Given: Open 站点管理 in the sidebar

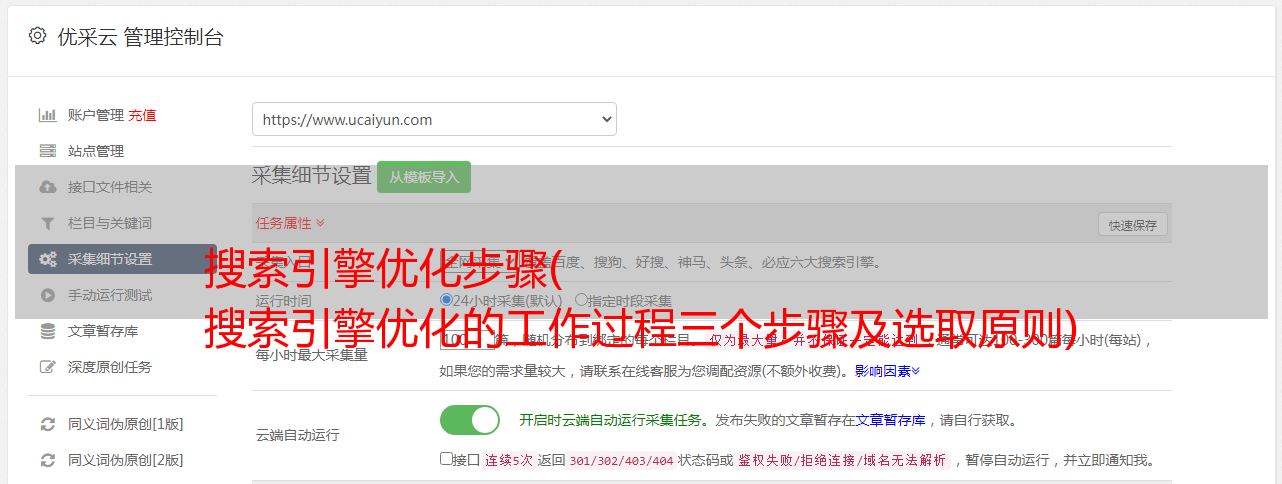Looking at the screenshot, I should [x=96, y=151].
